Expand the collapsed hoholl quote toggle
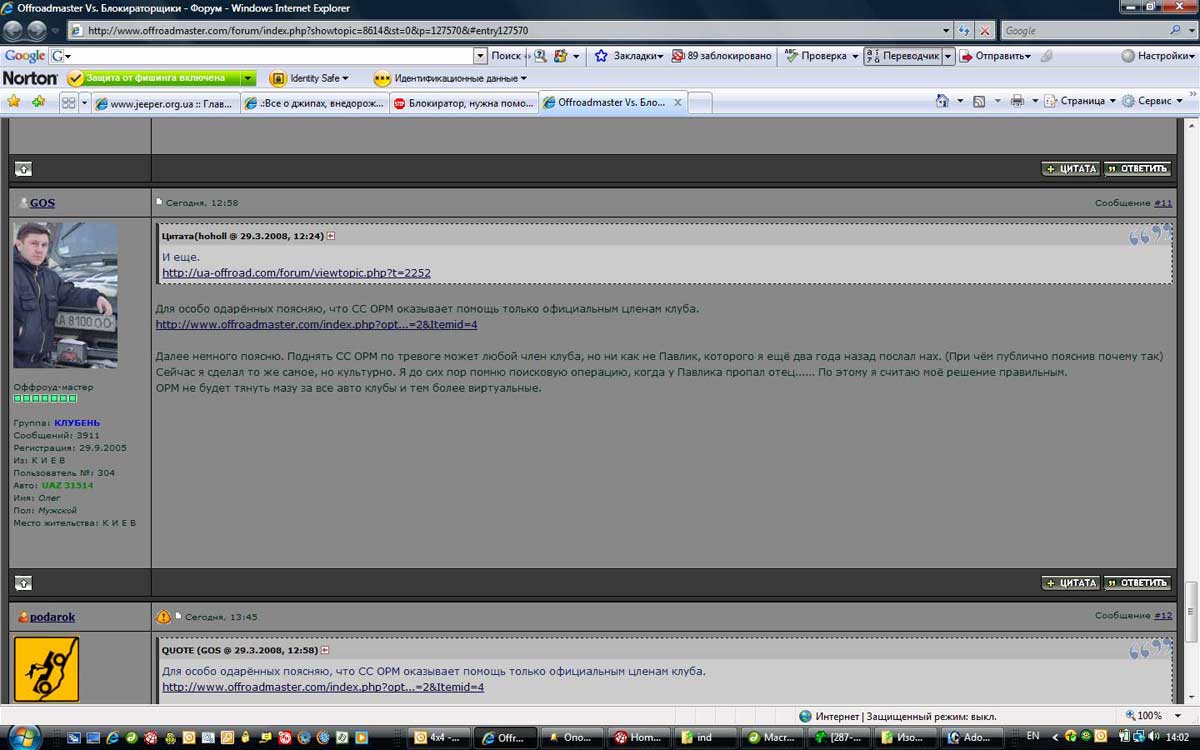 click(331, 236)
